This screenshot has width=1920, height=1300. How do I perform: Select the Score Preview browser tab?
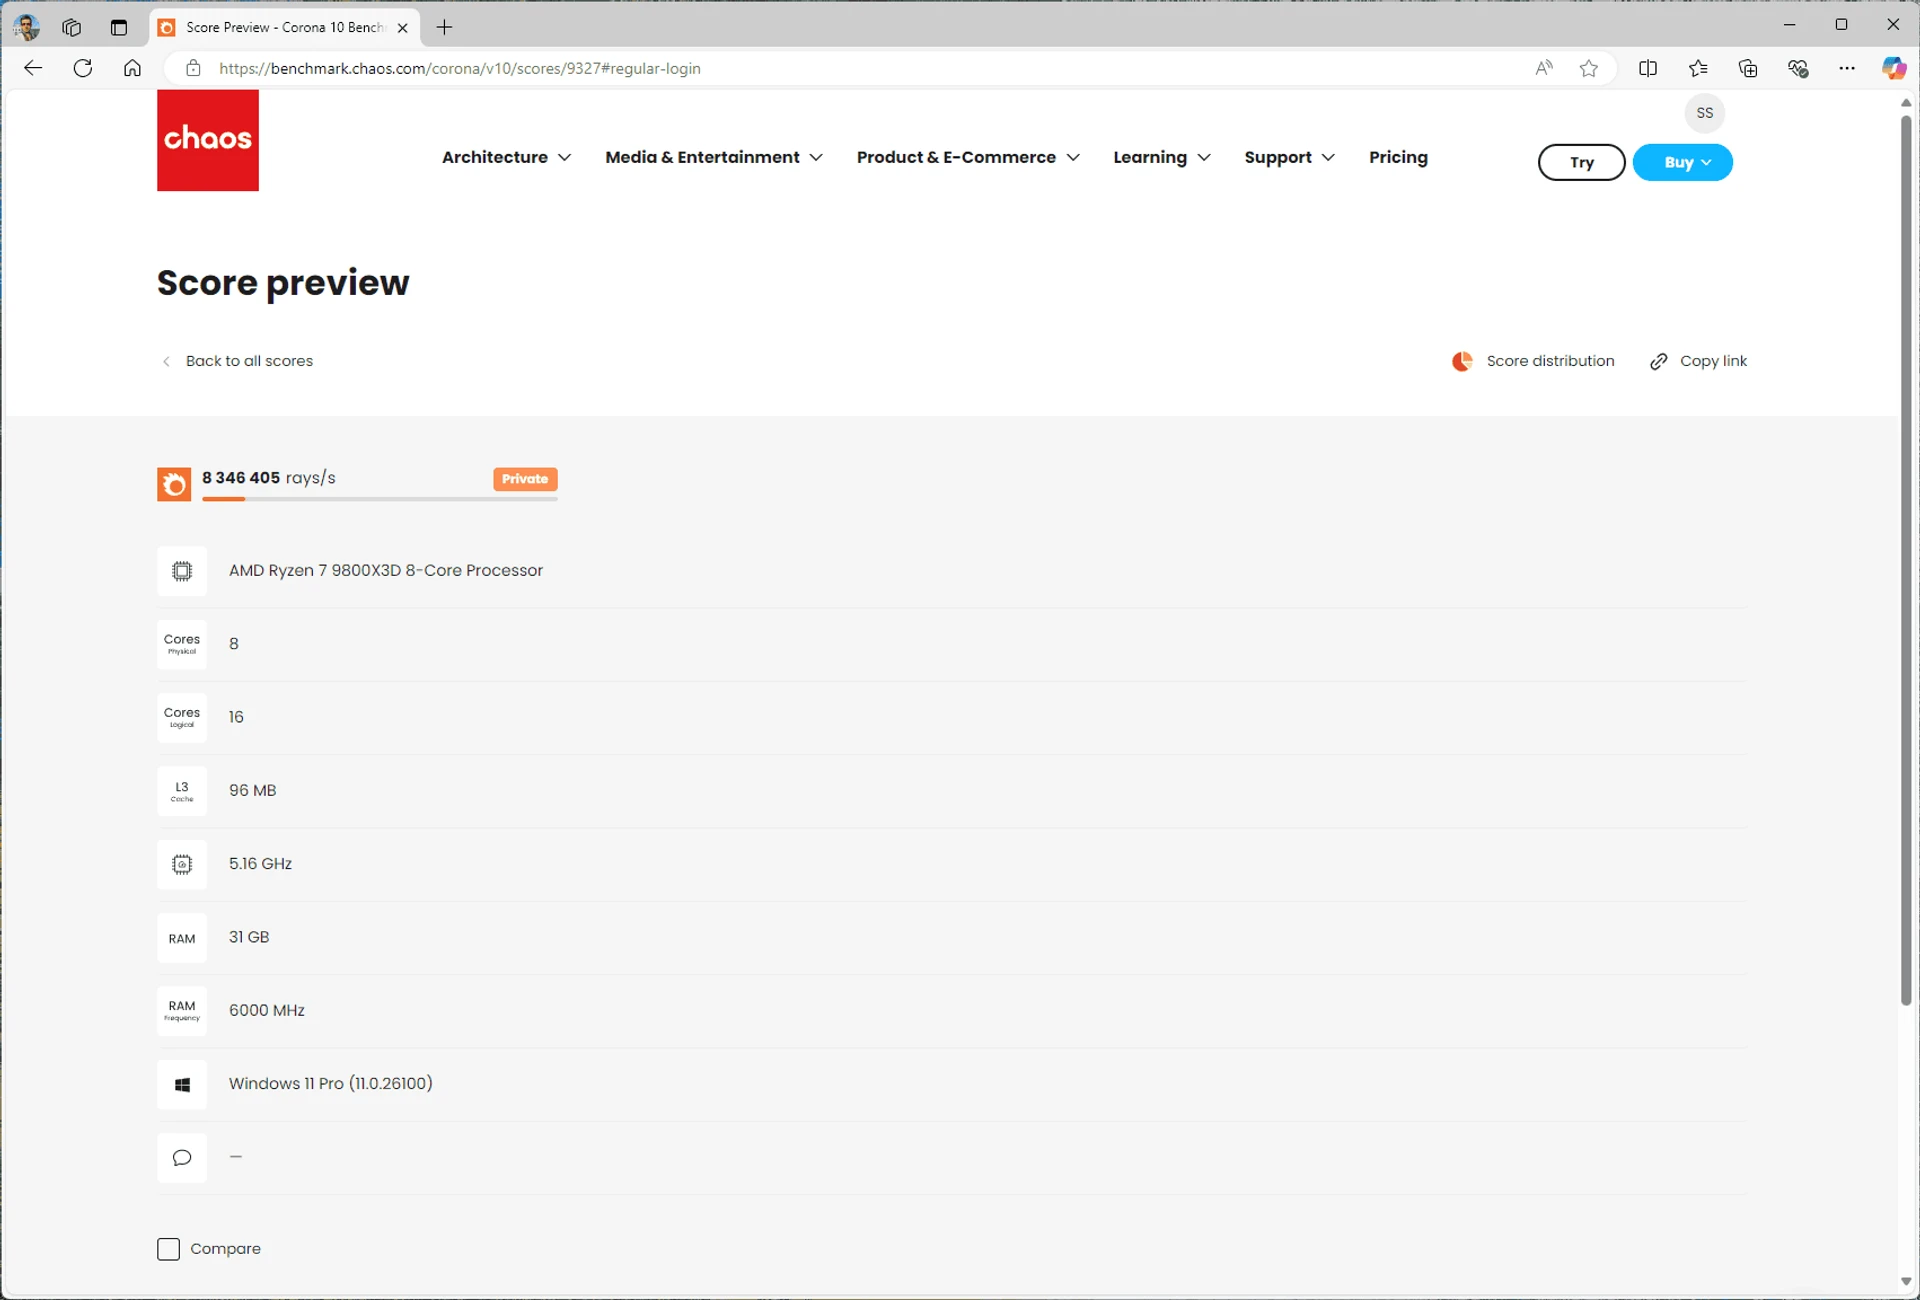pos(285,27)
